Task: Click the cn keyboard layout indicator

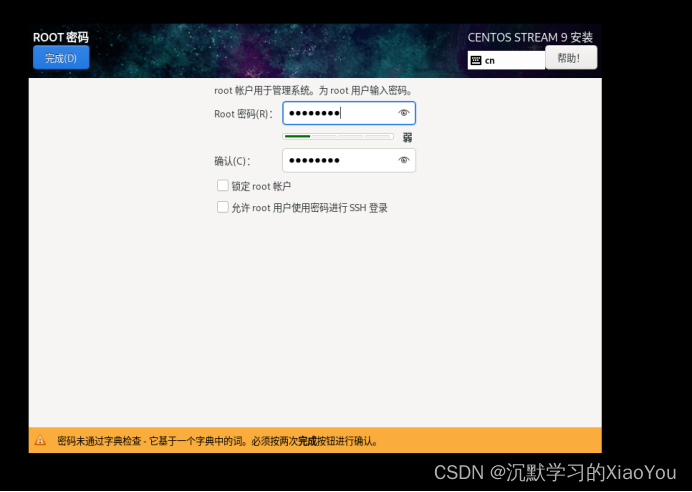Action: 506,60
